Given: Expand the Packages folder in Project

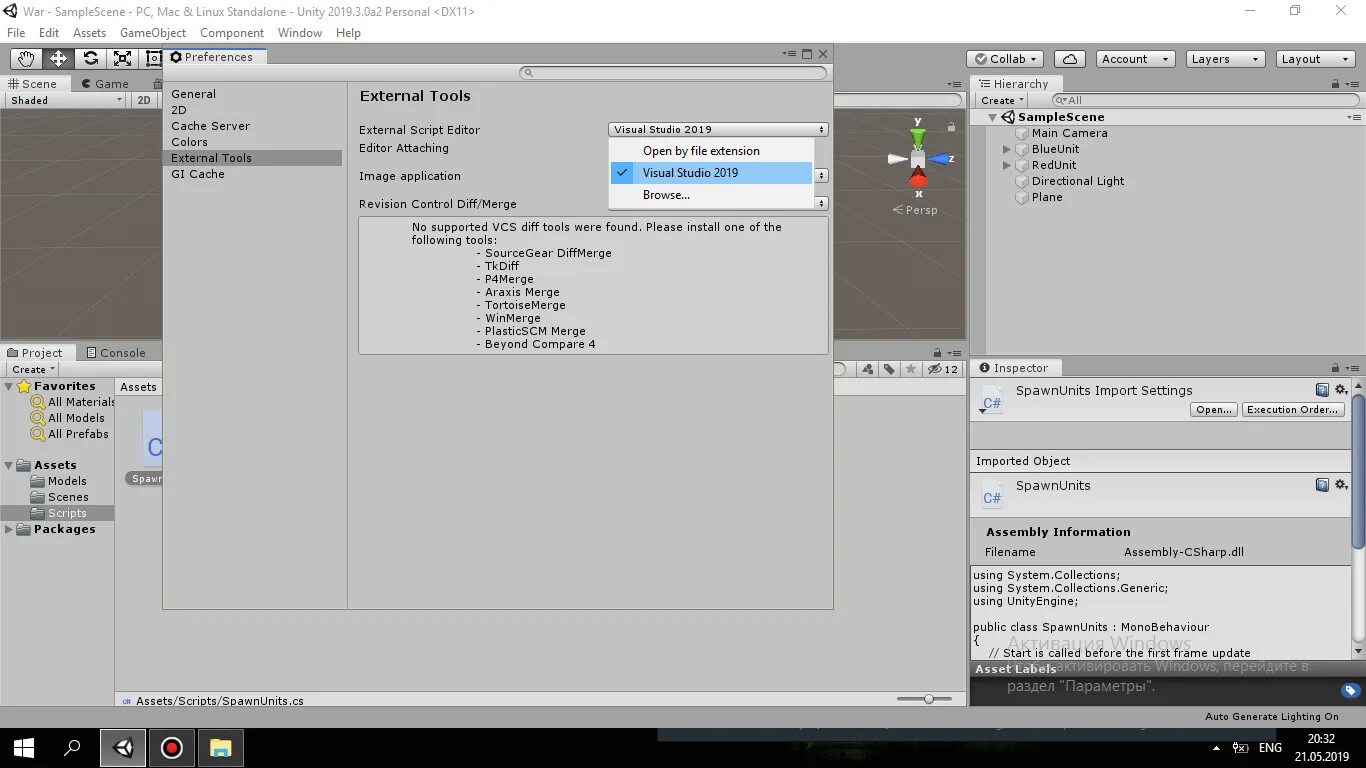Looking at the screenshot, I should [9, 530].
